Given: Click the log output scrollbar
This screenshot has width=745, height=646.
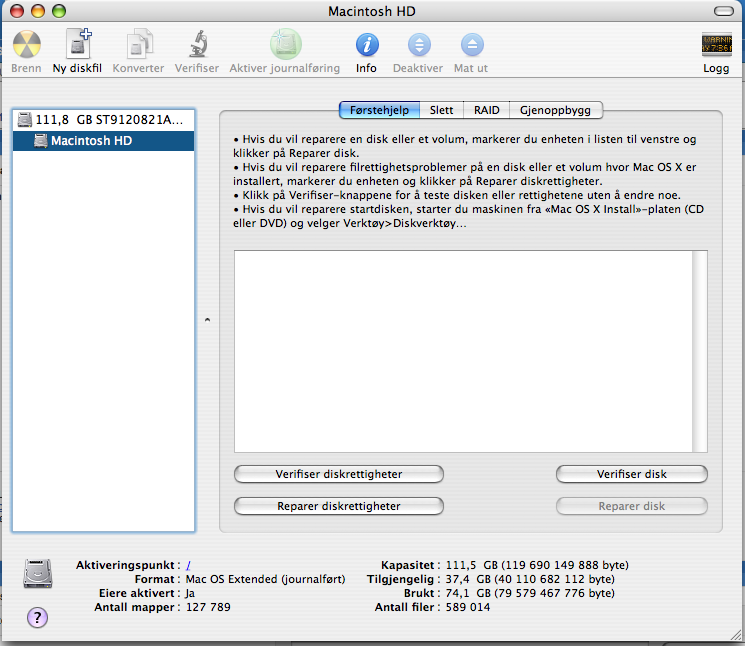Looking at the screenshot, I should [700, 351].
